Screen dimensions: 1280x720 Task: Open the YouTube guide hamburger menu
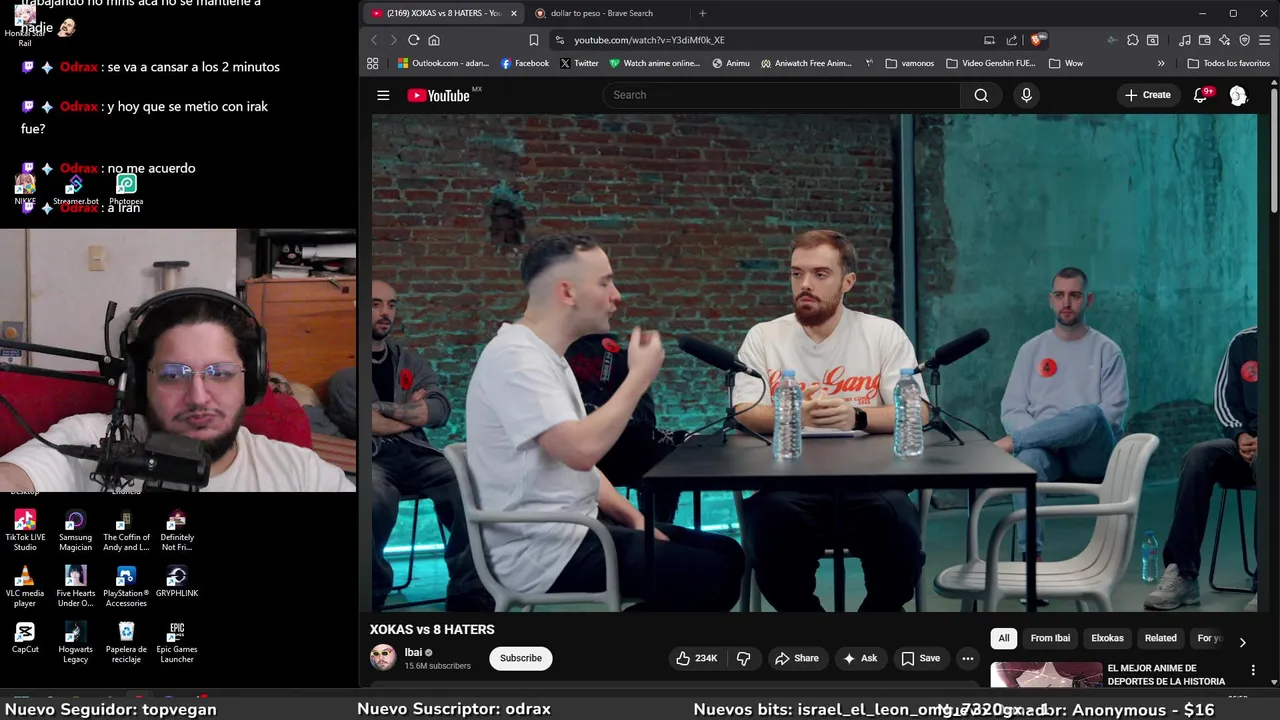pos(383,95)
